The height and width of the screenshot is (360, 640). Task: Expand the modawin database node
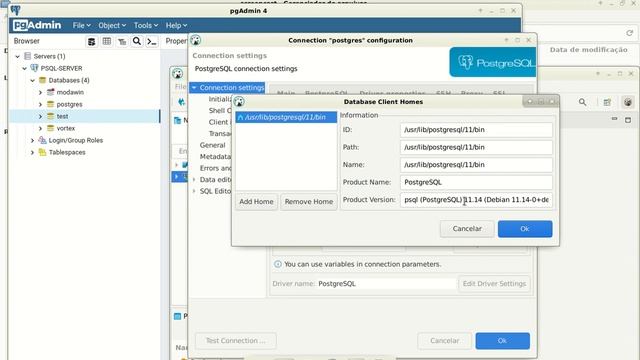point(40,92)
